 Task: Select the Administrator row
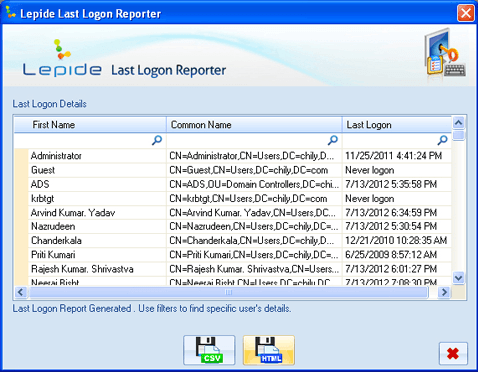point(233,156)
